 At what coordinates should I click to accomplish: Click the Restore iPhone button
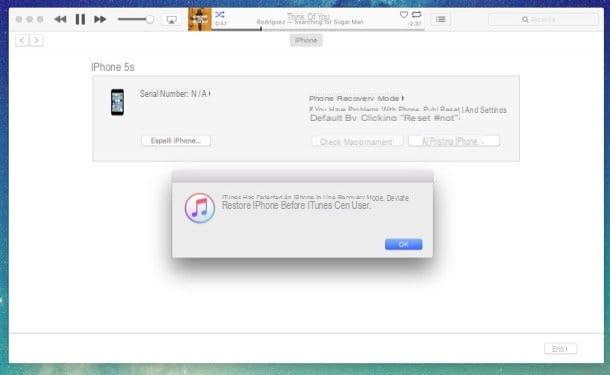[x=454, y=141]
